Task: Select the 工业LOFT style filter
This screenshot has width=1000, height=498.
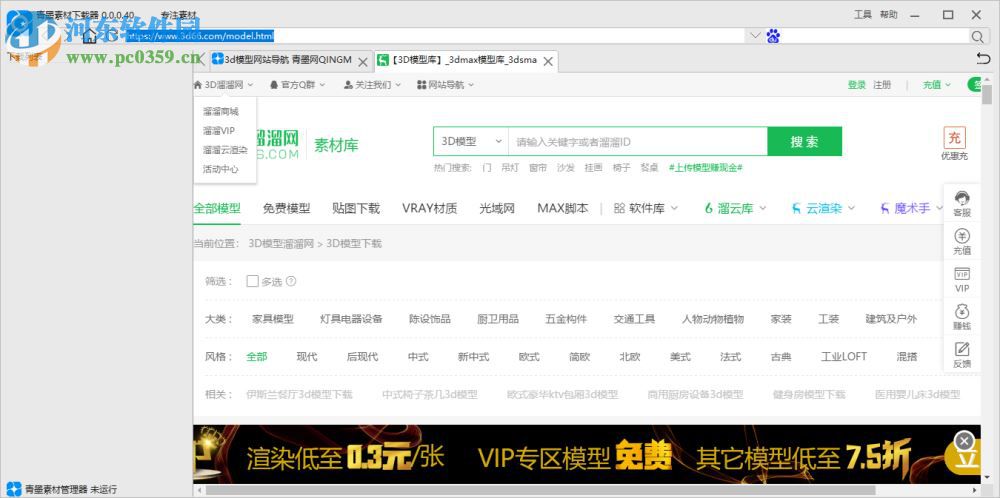Action: click(x=844, y=356)
